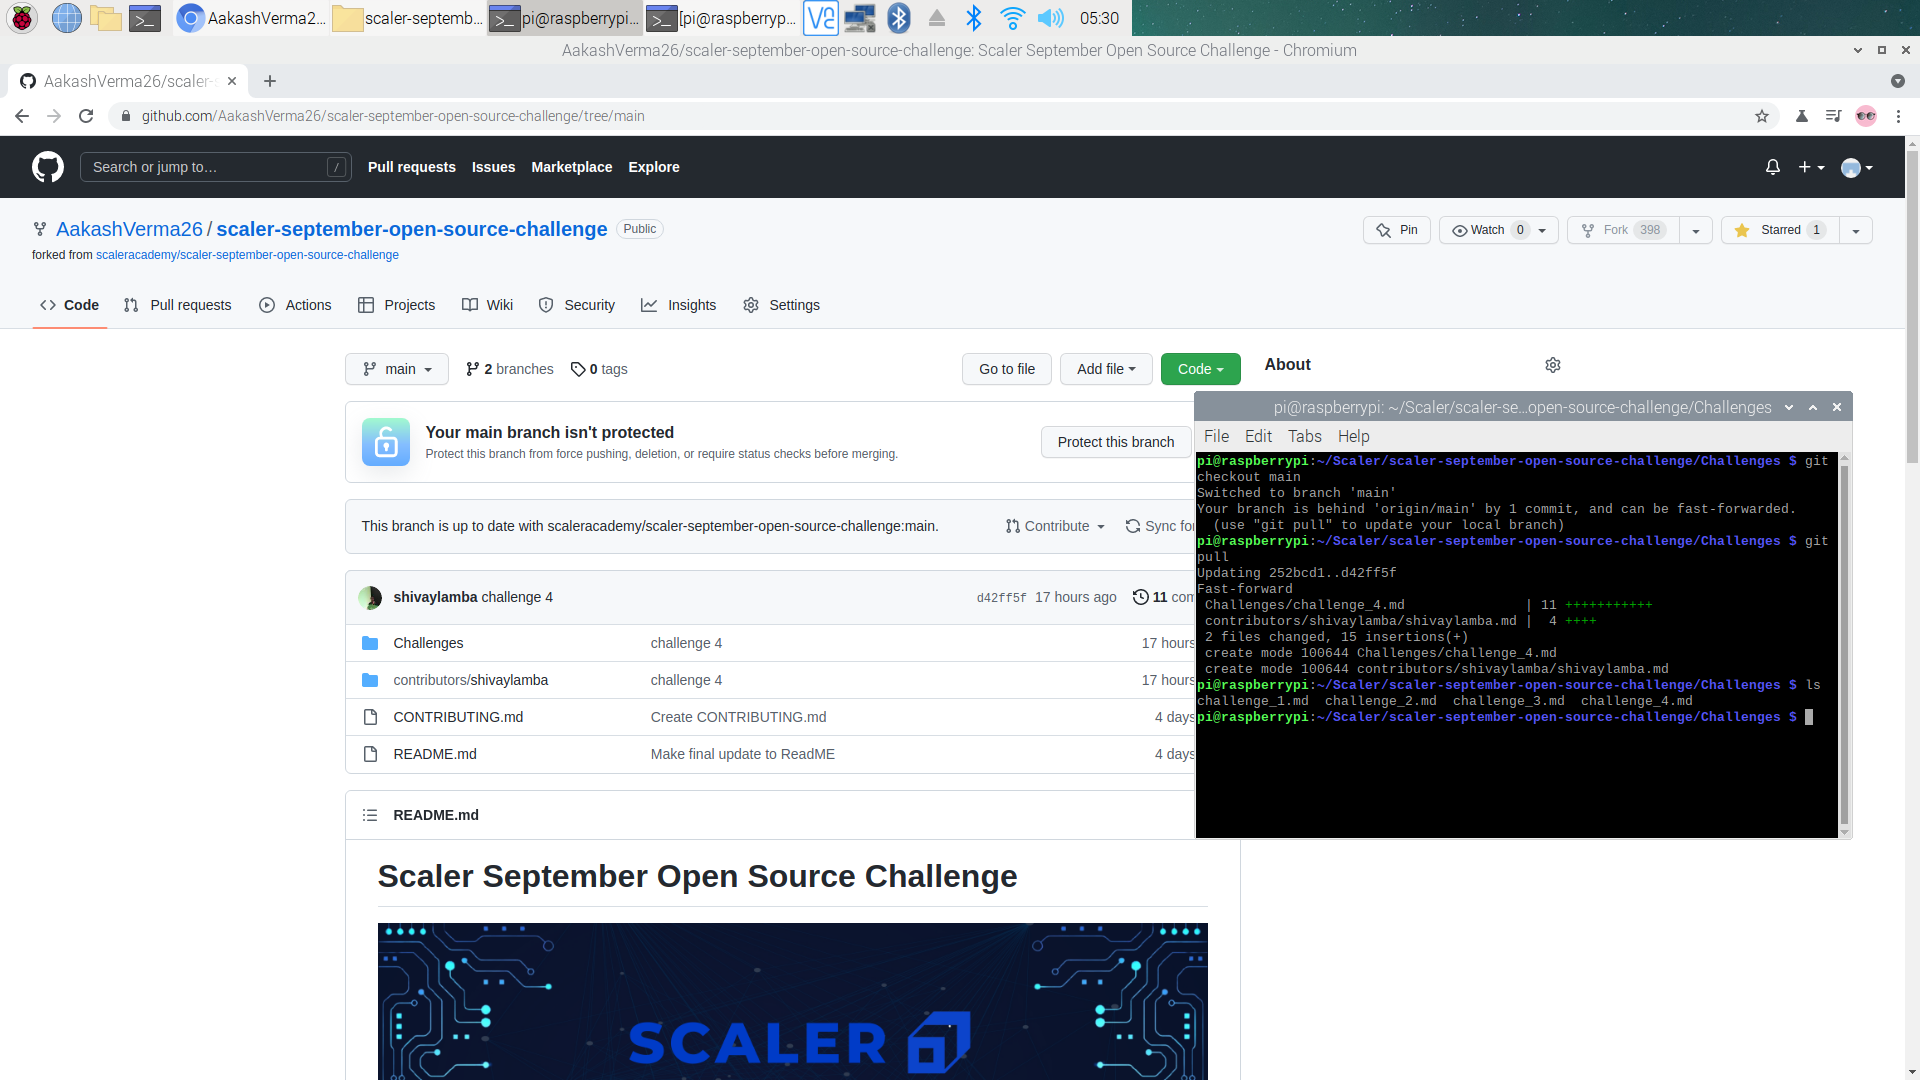Open the terminal's Help menu
Screen dimensions: 1920x1080
(1354, 436)
